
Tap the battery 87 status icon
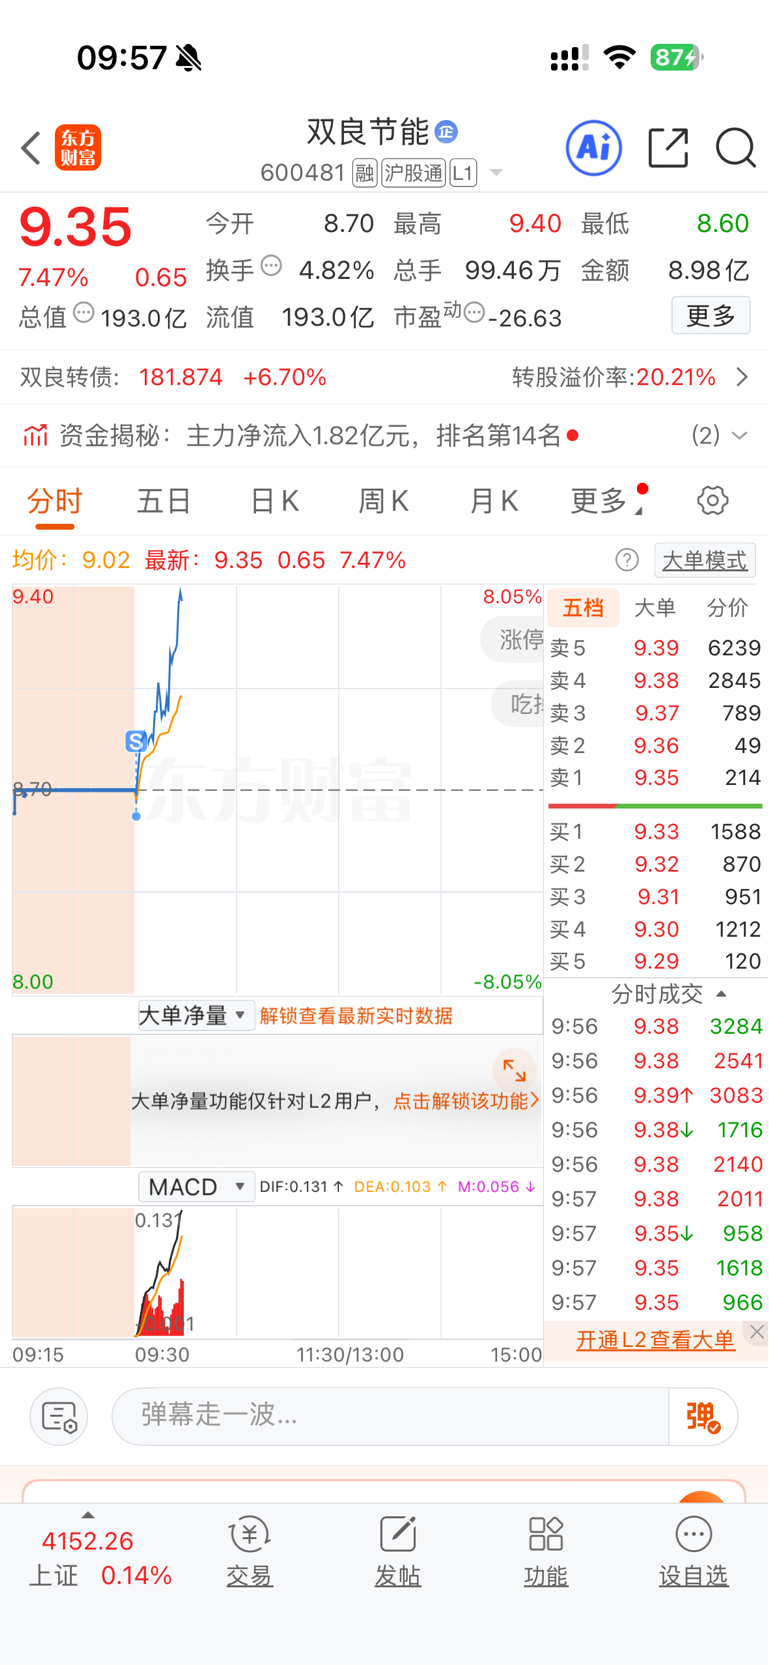tap(677, 57)
